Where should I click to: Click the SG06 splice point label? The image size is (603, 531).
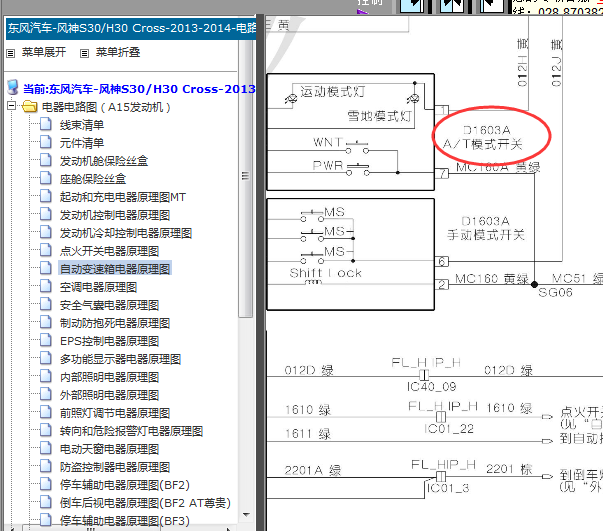[555, 293]
